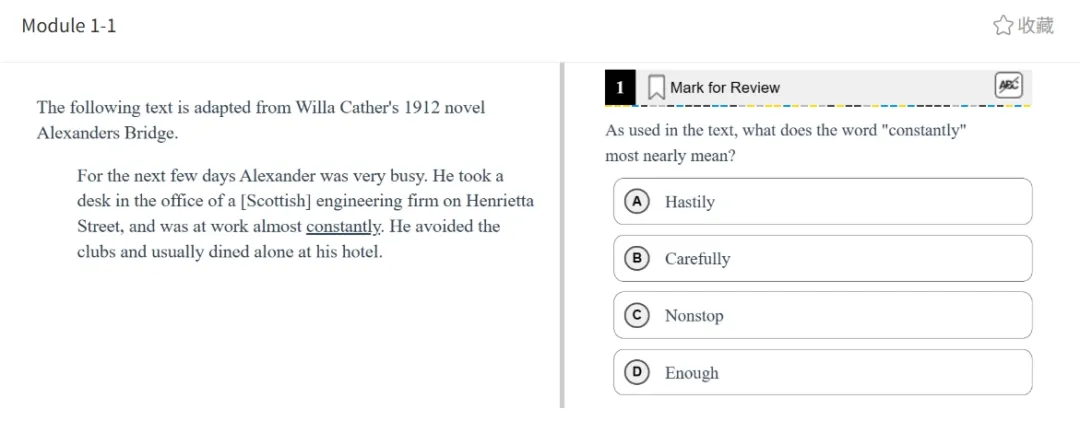Pick the answer text "Enough"
Screen dimensions: 1080x421
pos(691,373)
